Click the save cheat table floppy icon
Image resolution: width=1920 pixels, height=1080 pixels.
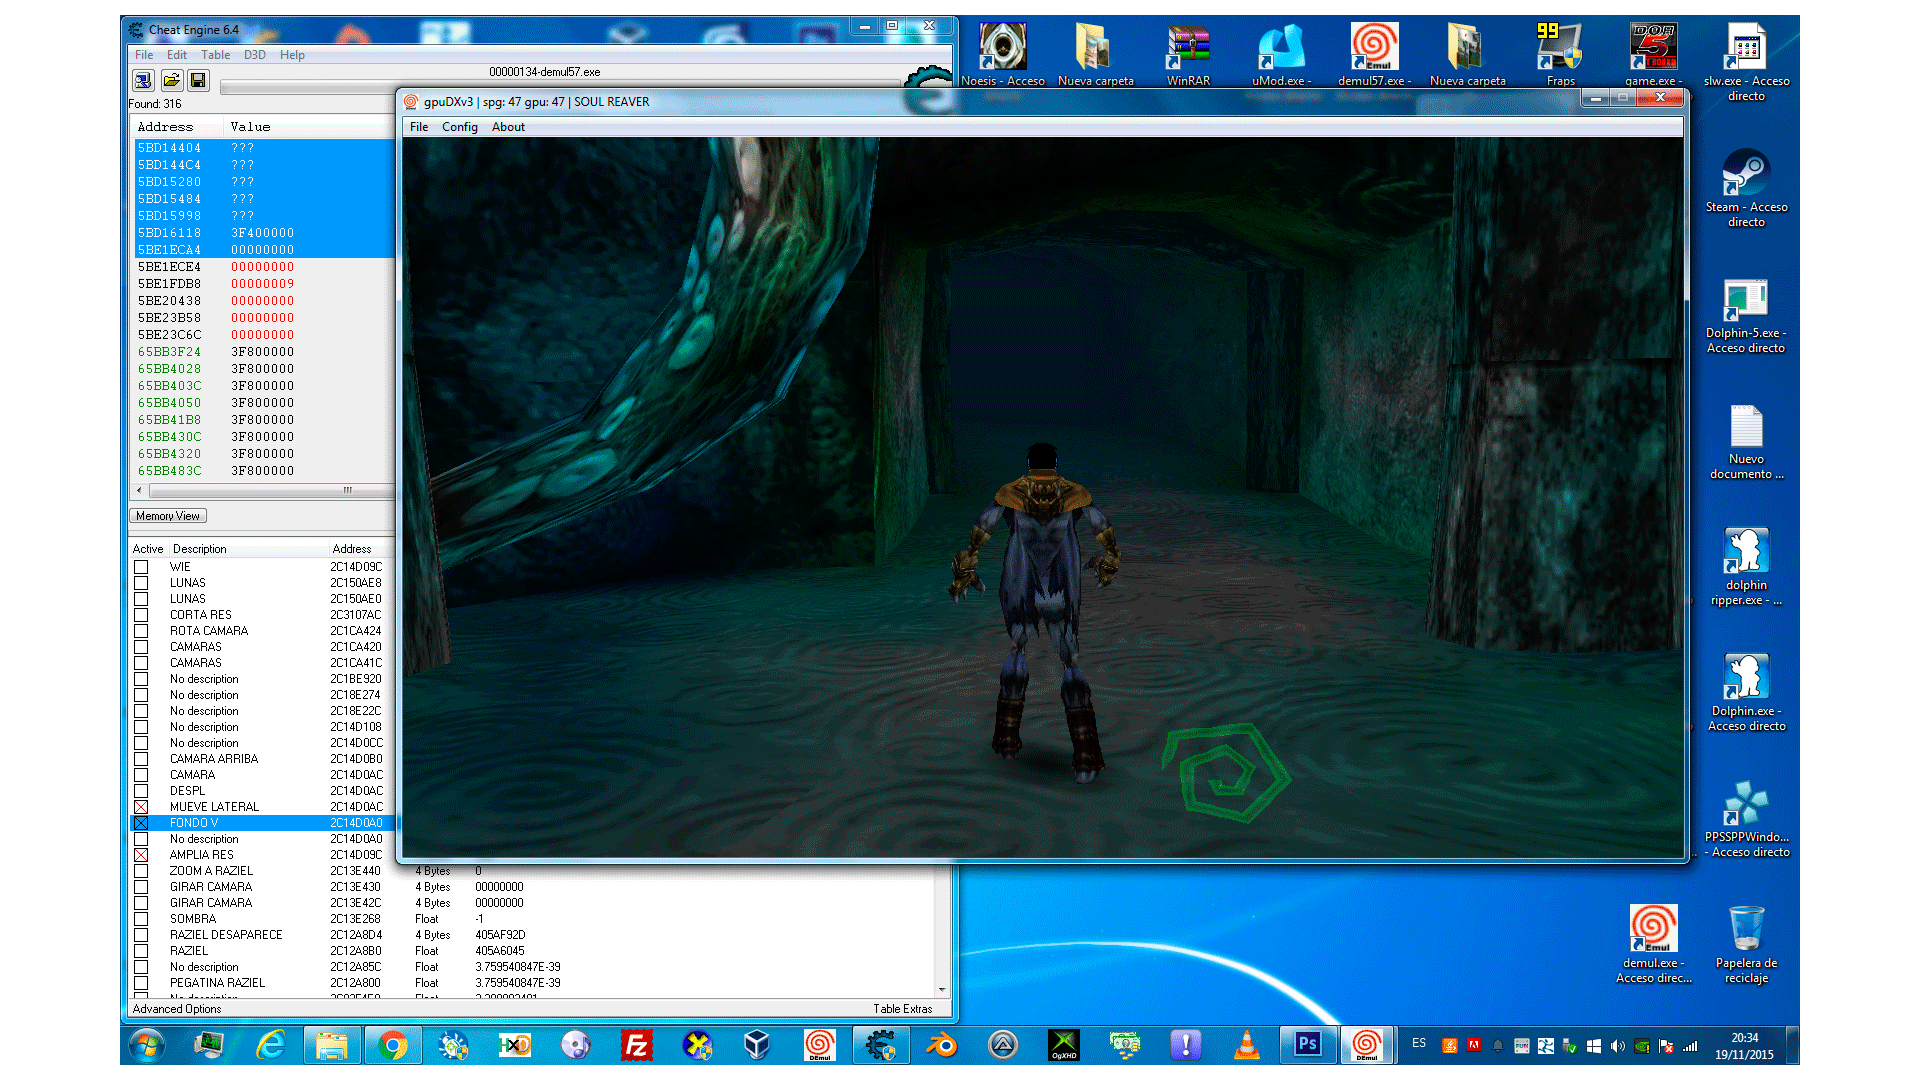click(x=197, y=80)
